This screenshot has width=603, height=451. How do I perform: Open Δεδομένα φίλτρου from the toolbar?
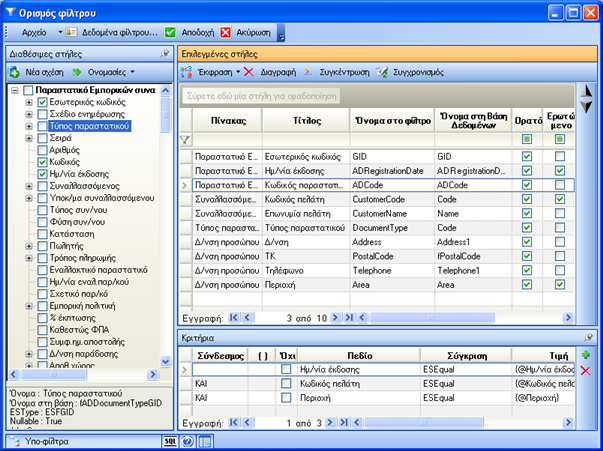[112, 33]
